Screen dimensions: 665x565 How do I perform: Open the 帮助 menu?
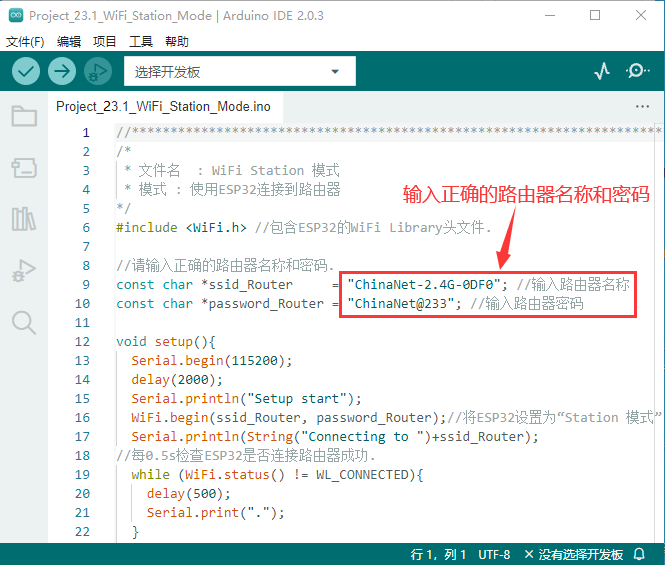point(176,41)
